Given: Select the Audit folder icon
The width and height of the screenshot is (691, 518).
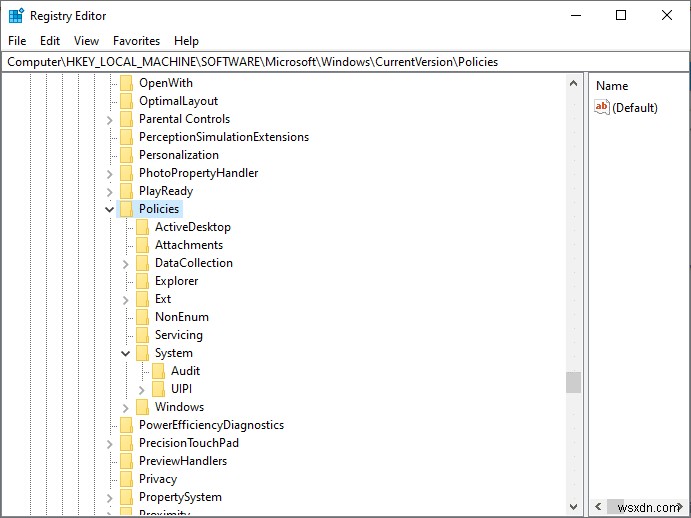Looking at the screenshot, I should click(158, 371).
